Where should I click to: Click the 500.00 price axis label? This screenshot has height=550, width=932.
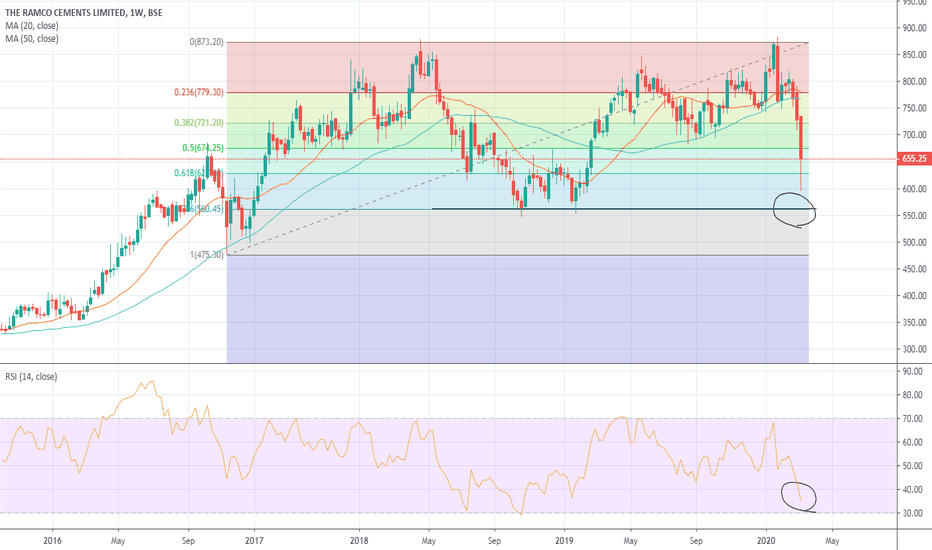(x=914, y=243)
